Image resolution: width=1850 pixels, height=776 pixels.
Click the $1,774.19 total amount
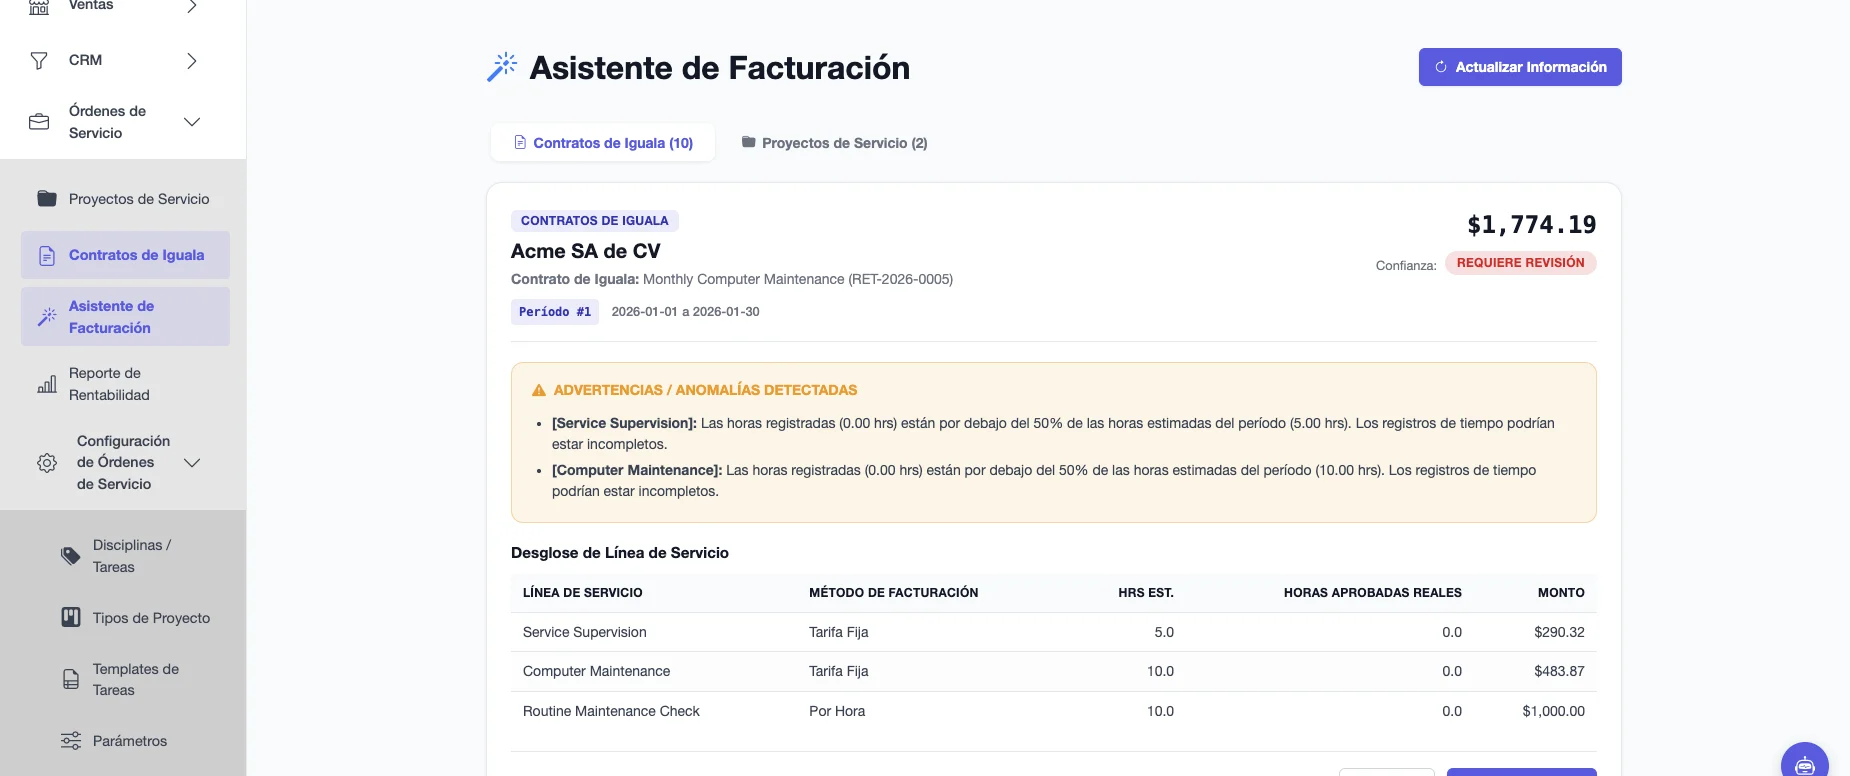pos(1532,225)
